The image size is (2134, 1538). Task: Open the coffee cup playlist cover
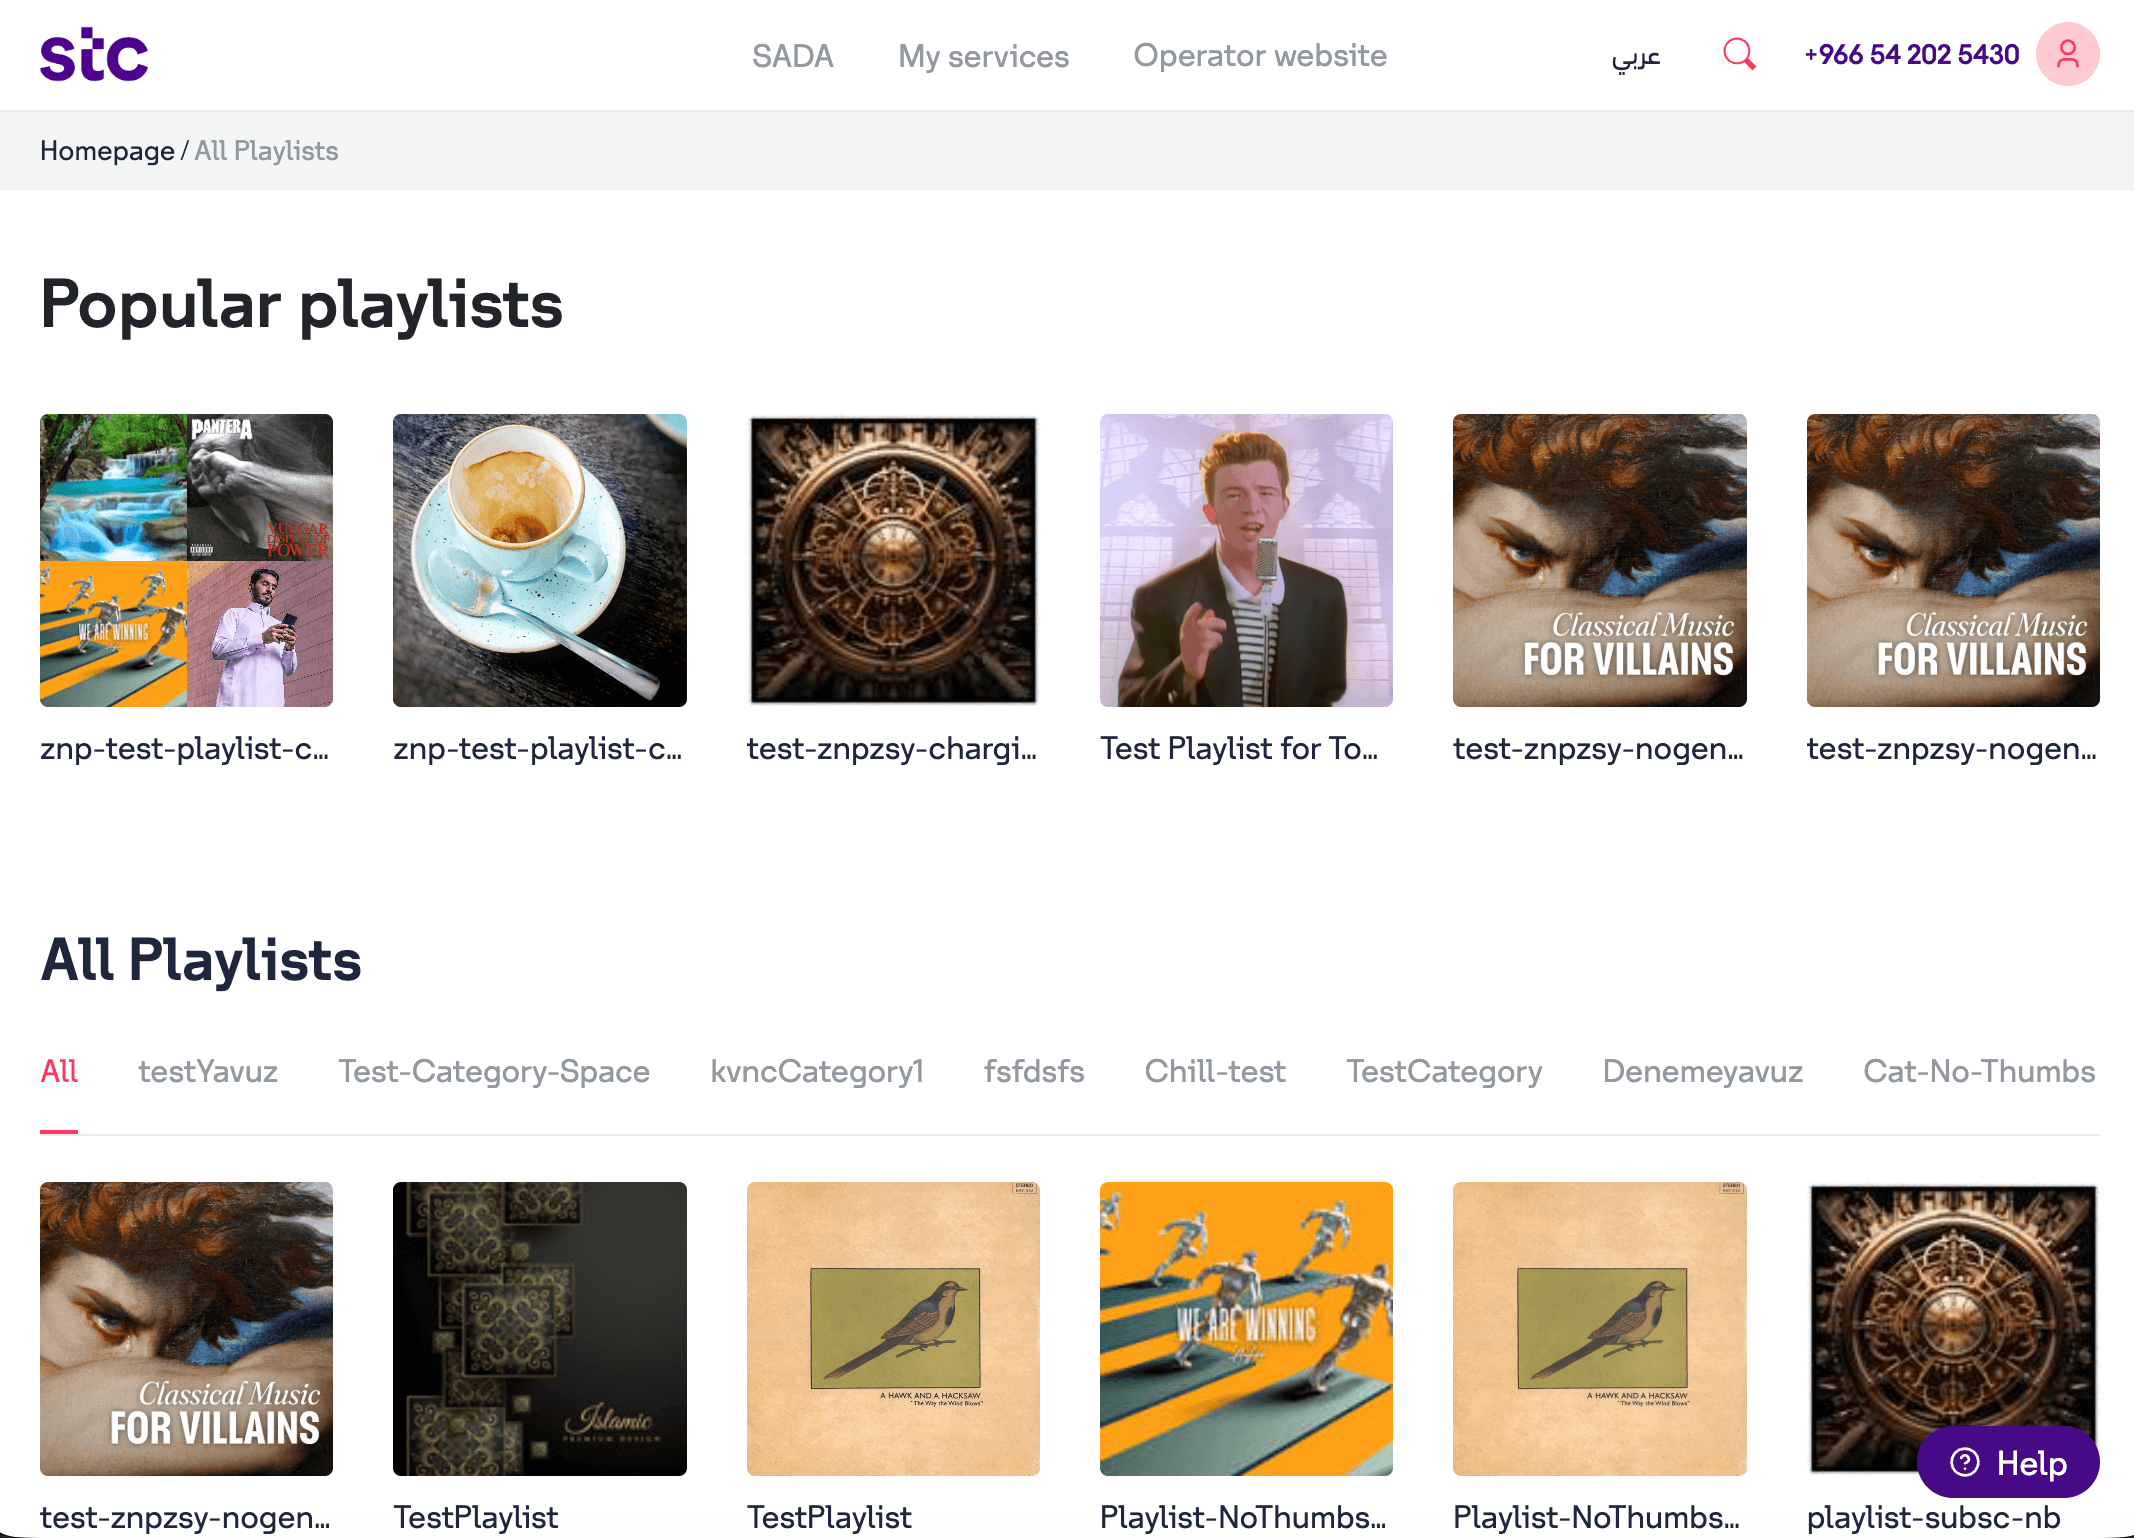(540, 560)
